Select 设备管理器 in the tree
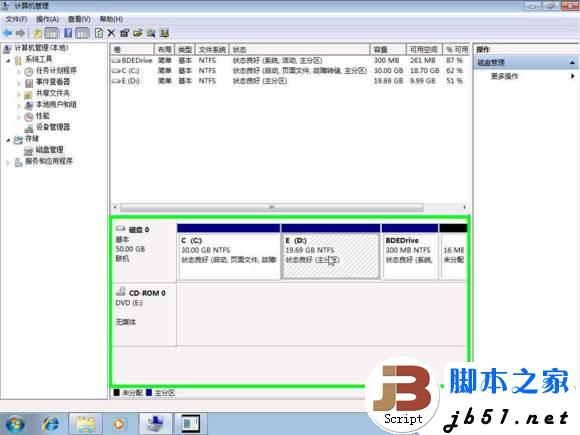This screenshot has height=435, width=580. 53,127
